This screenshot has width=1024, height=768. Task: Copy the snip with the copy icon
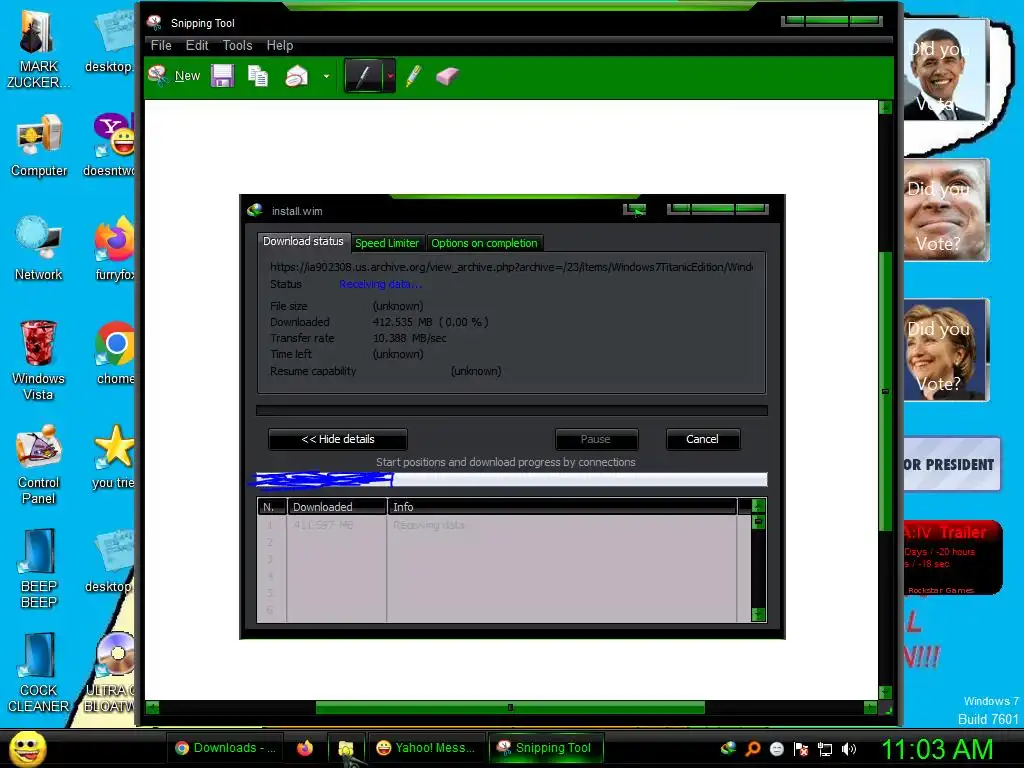coord(257,76)
